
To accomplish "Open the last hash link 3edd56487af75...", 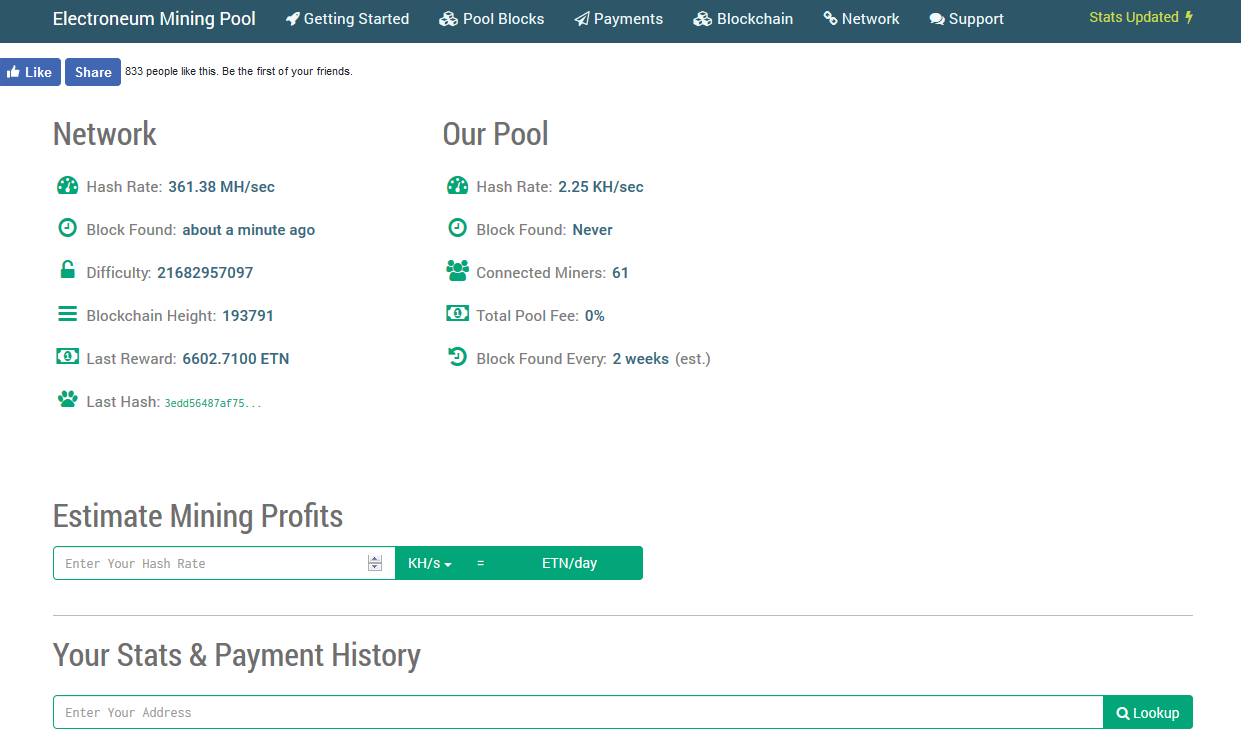I will 213,403.
